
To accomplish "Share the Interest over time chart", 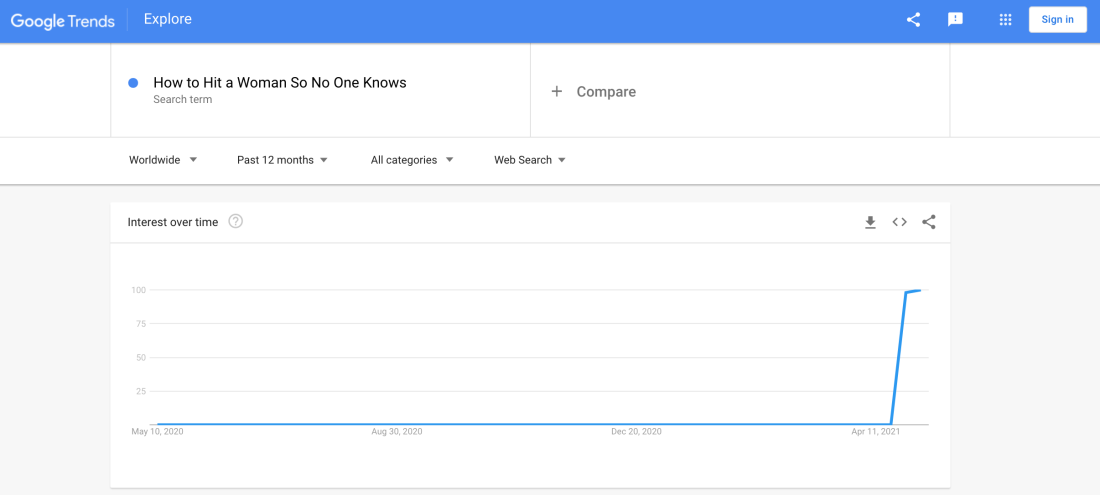I will point(929,222).
